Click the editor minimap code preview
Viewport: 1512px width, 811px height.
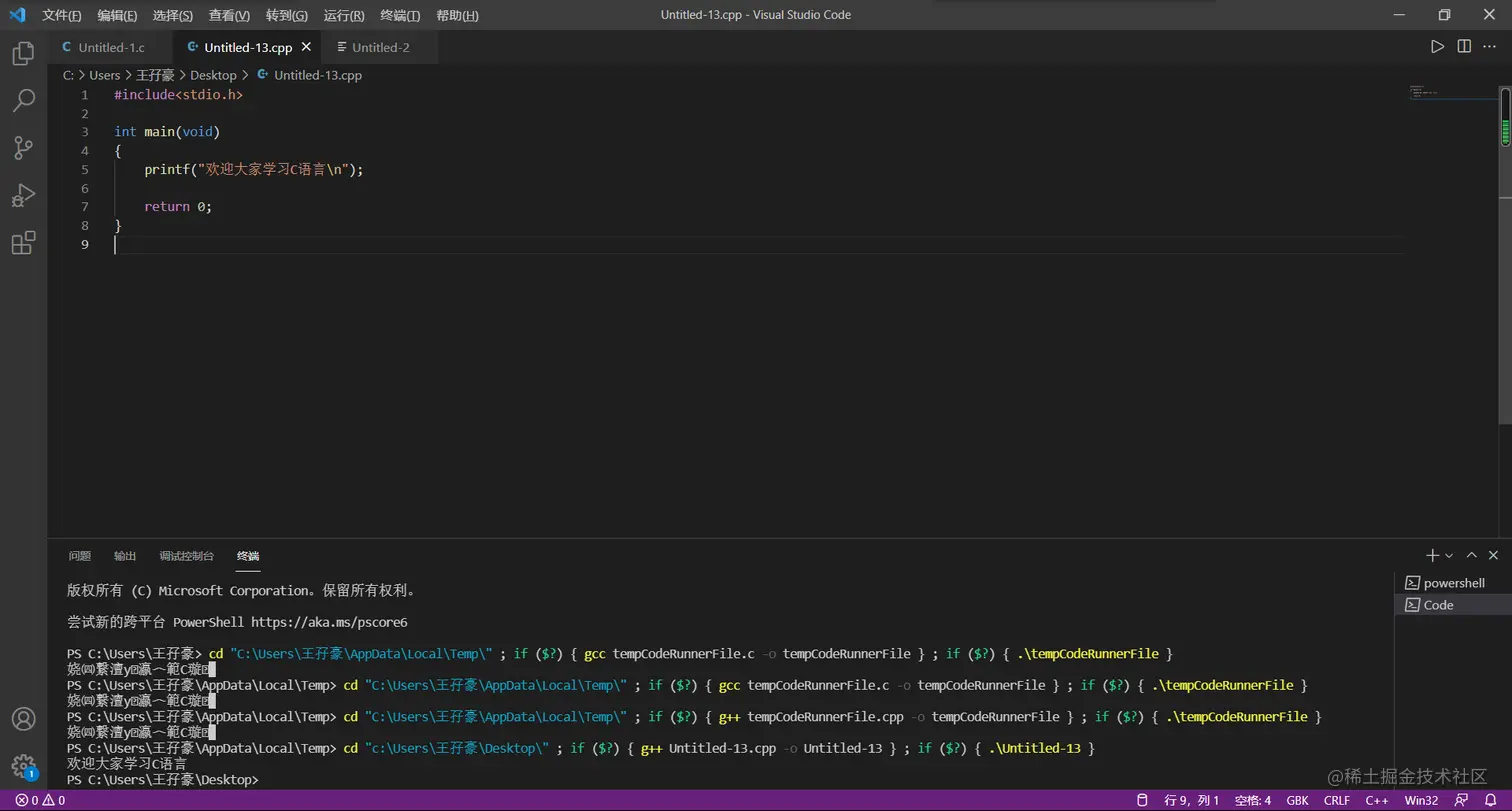1423,92
